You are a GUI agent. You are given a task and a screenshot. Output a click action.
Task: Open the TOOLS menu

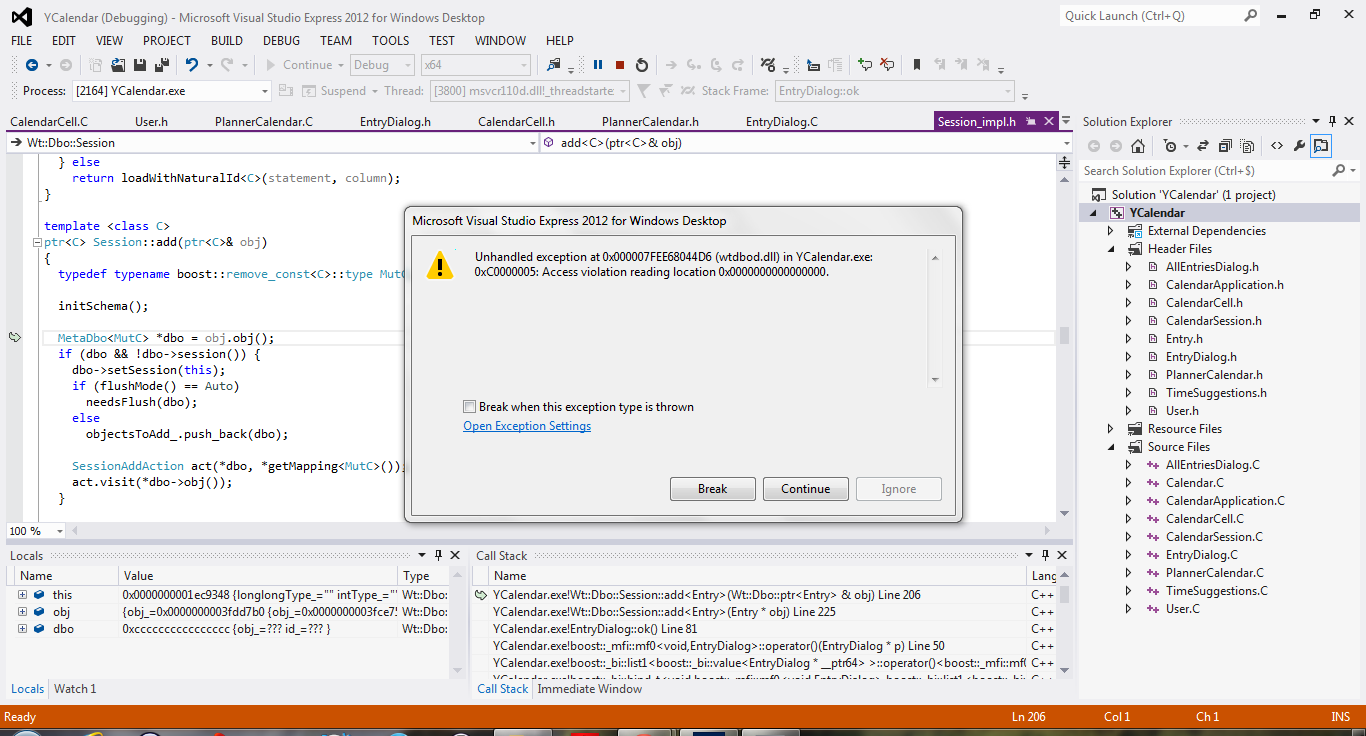click(x=391, y=41)
